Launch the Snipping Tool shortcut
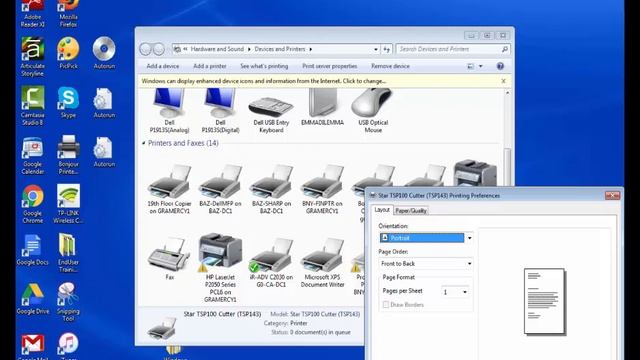 coord(68,301)
